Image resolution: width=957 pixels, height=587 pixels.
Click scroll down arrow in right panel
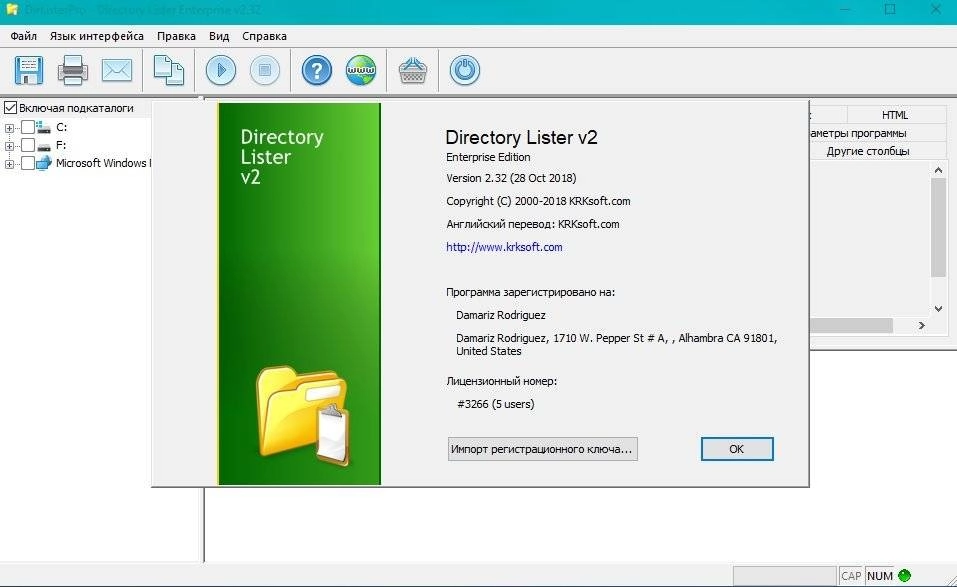(939, 309)
